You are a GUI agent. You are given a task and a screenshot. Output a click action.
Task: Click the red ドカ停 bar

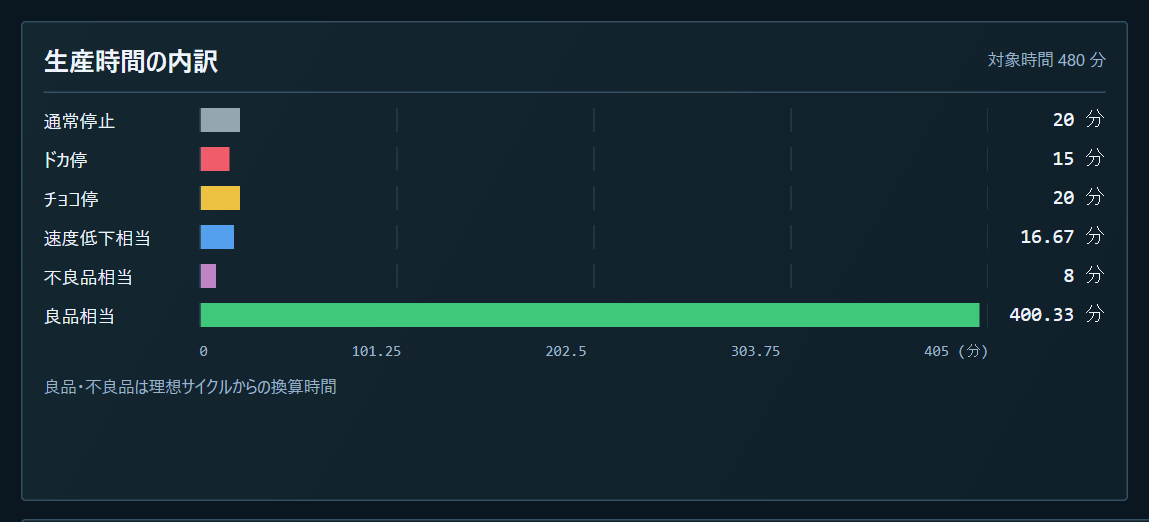215,159
